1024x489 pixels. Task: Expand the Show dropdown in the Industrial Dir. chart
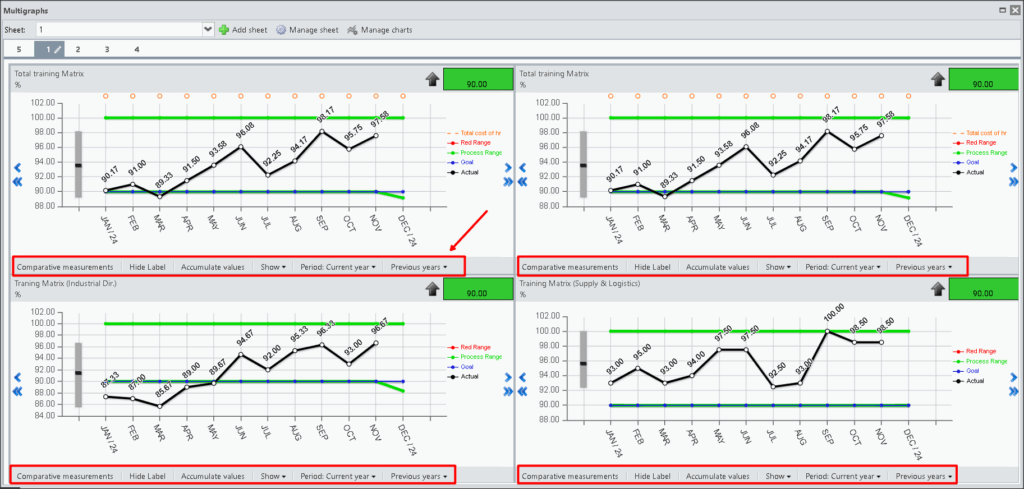click(x=271, y=476)
